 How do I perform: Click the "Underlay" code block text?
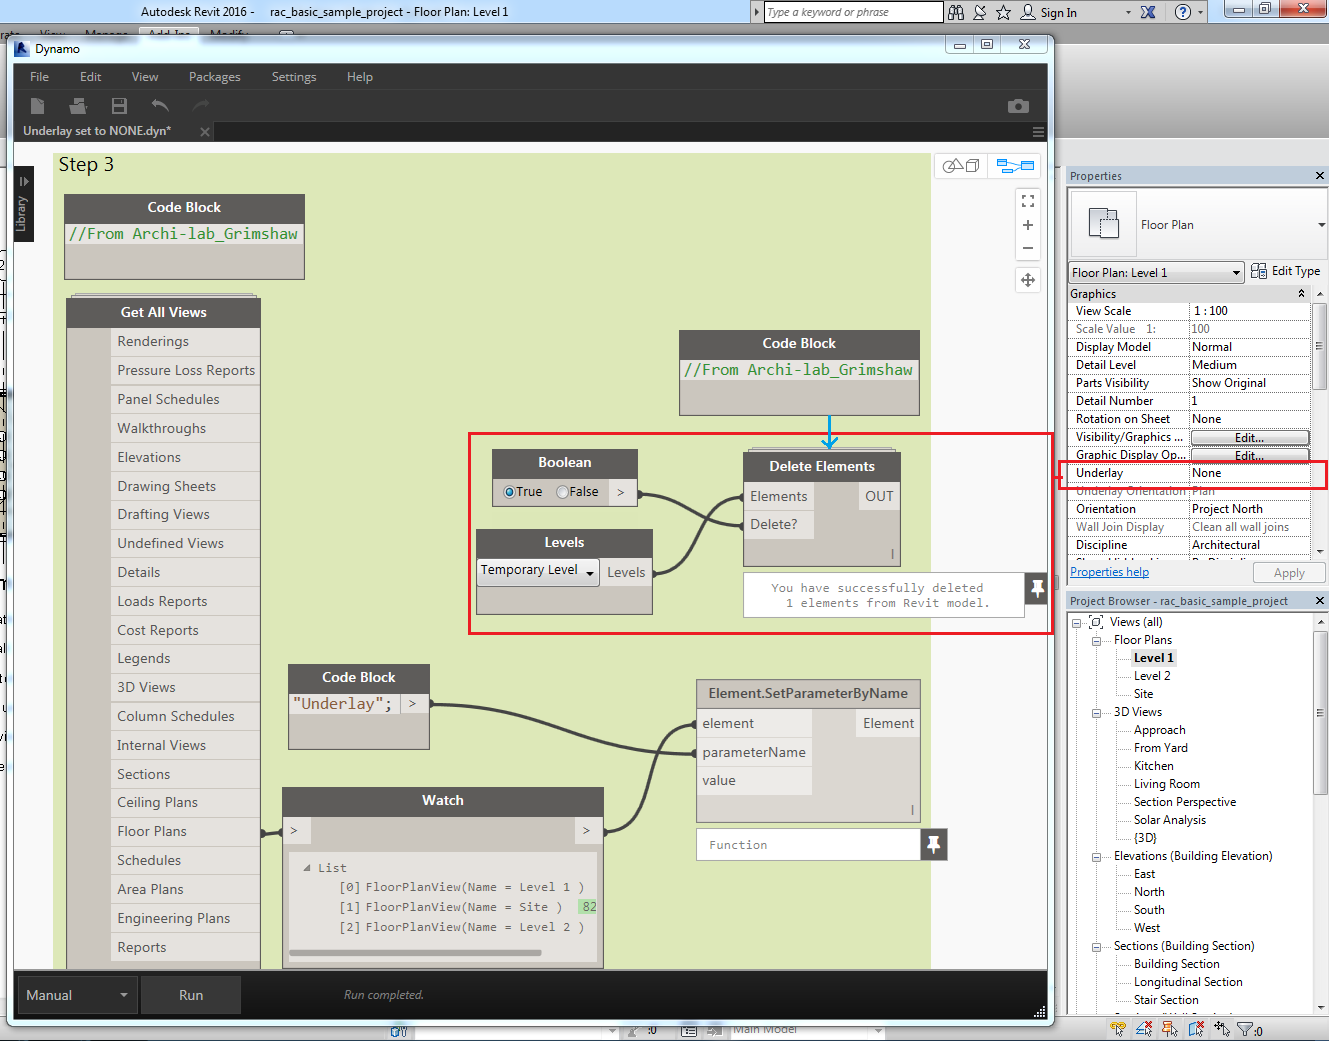click(342, 704)
